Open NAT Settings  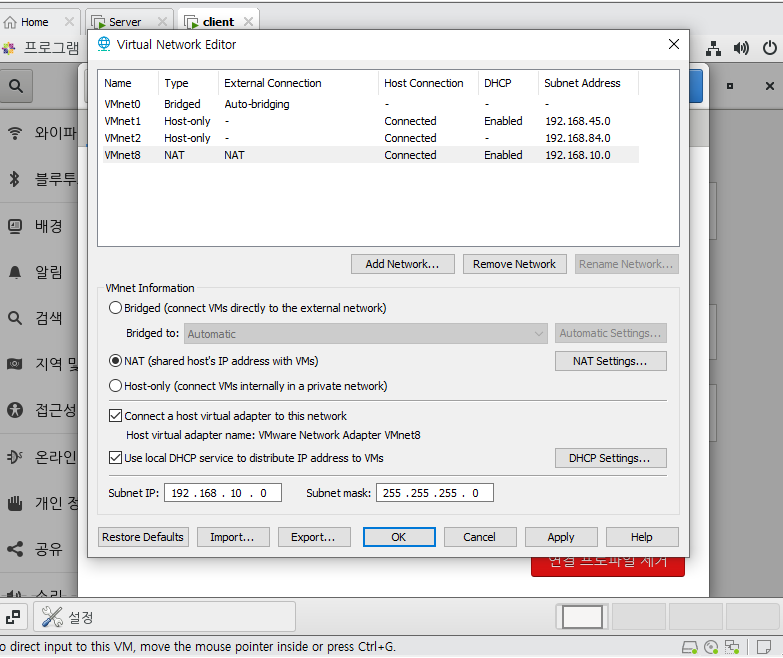610,361
